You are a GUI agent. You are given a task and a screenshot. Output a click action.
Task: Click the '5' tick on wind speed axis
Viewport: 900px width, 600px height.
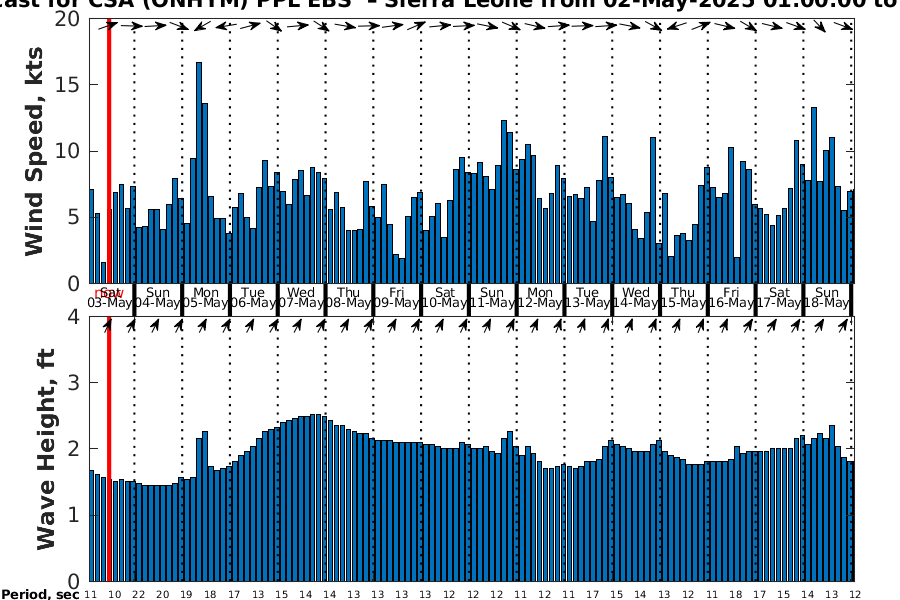click(x=73, y=218)
